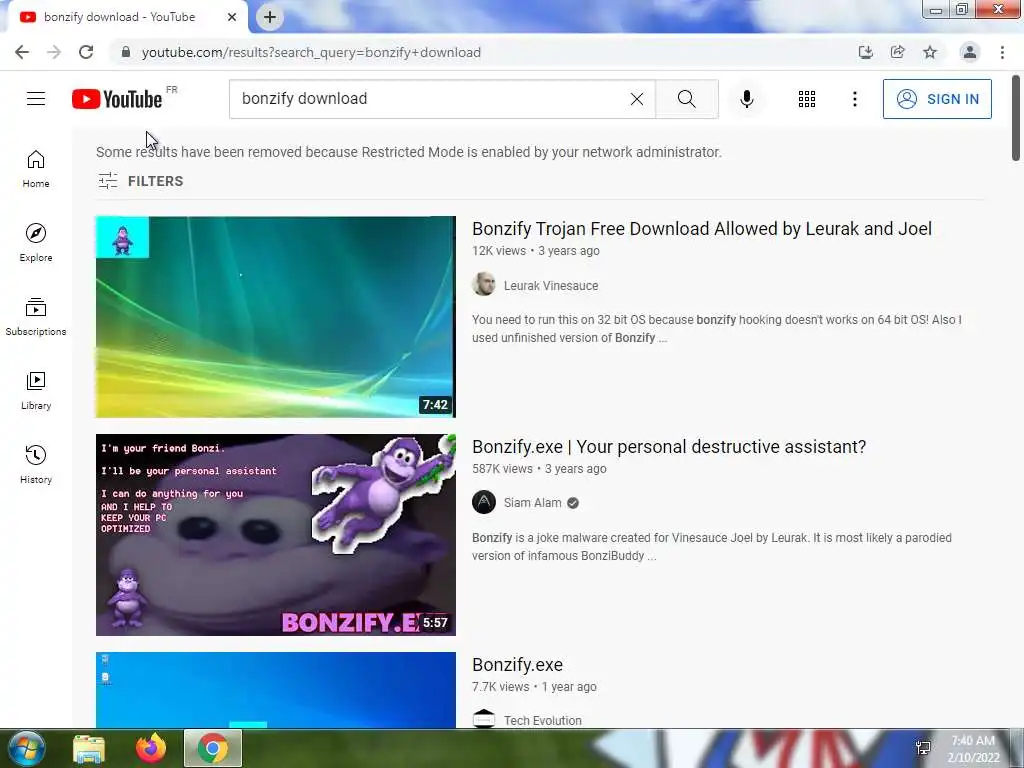Start voice search with microphone icon

(x=747, y=99)
